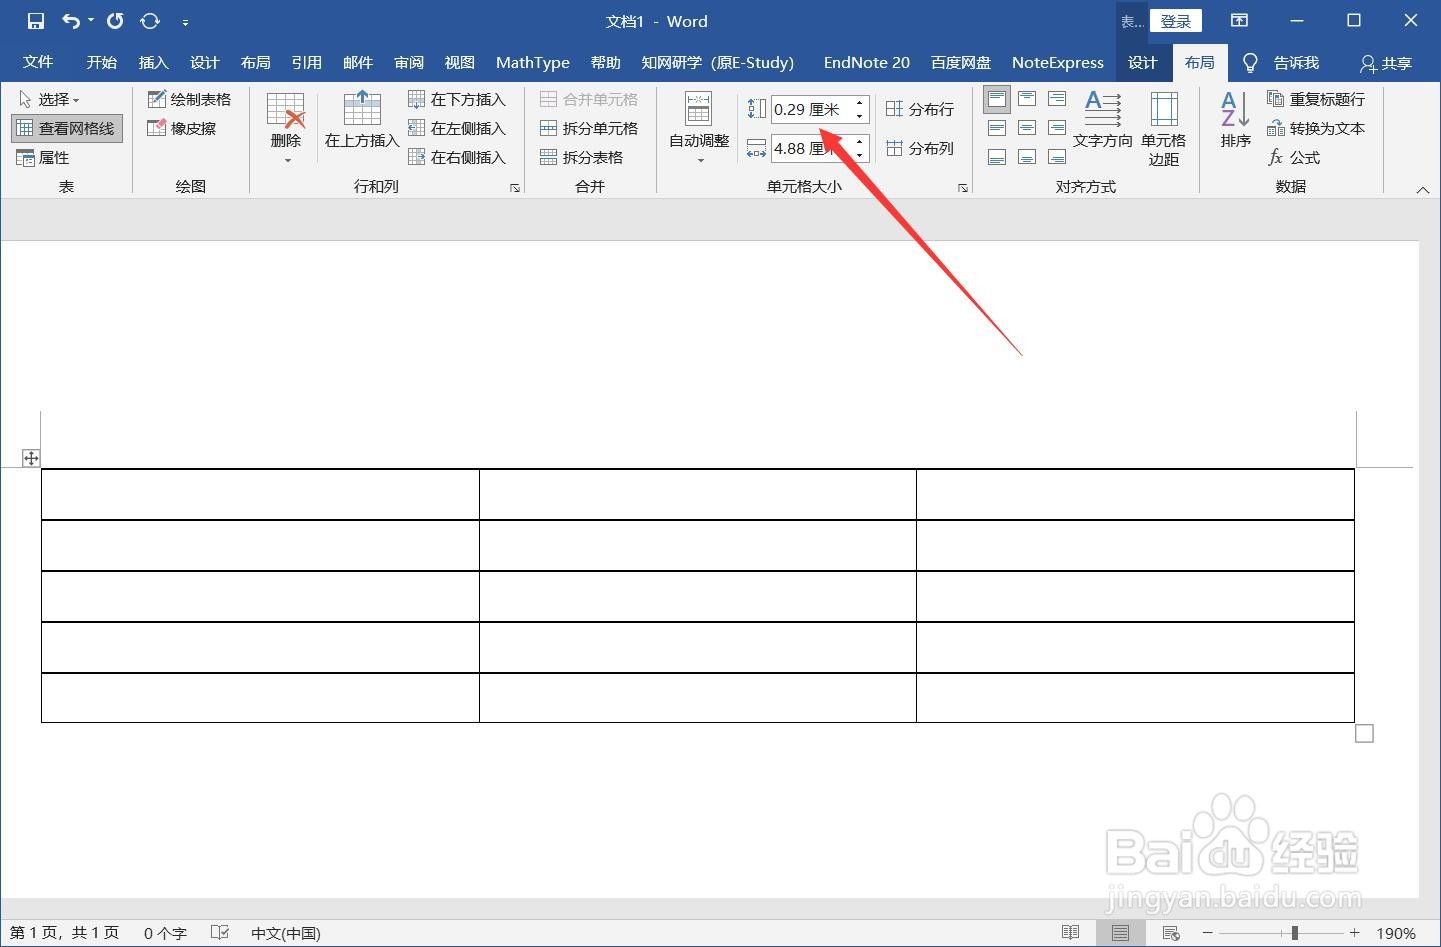
Task: Undo the last action
Action: tap(71, 21)
